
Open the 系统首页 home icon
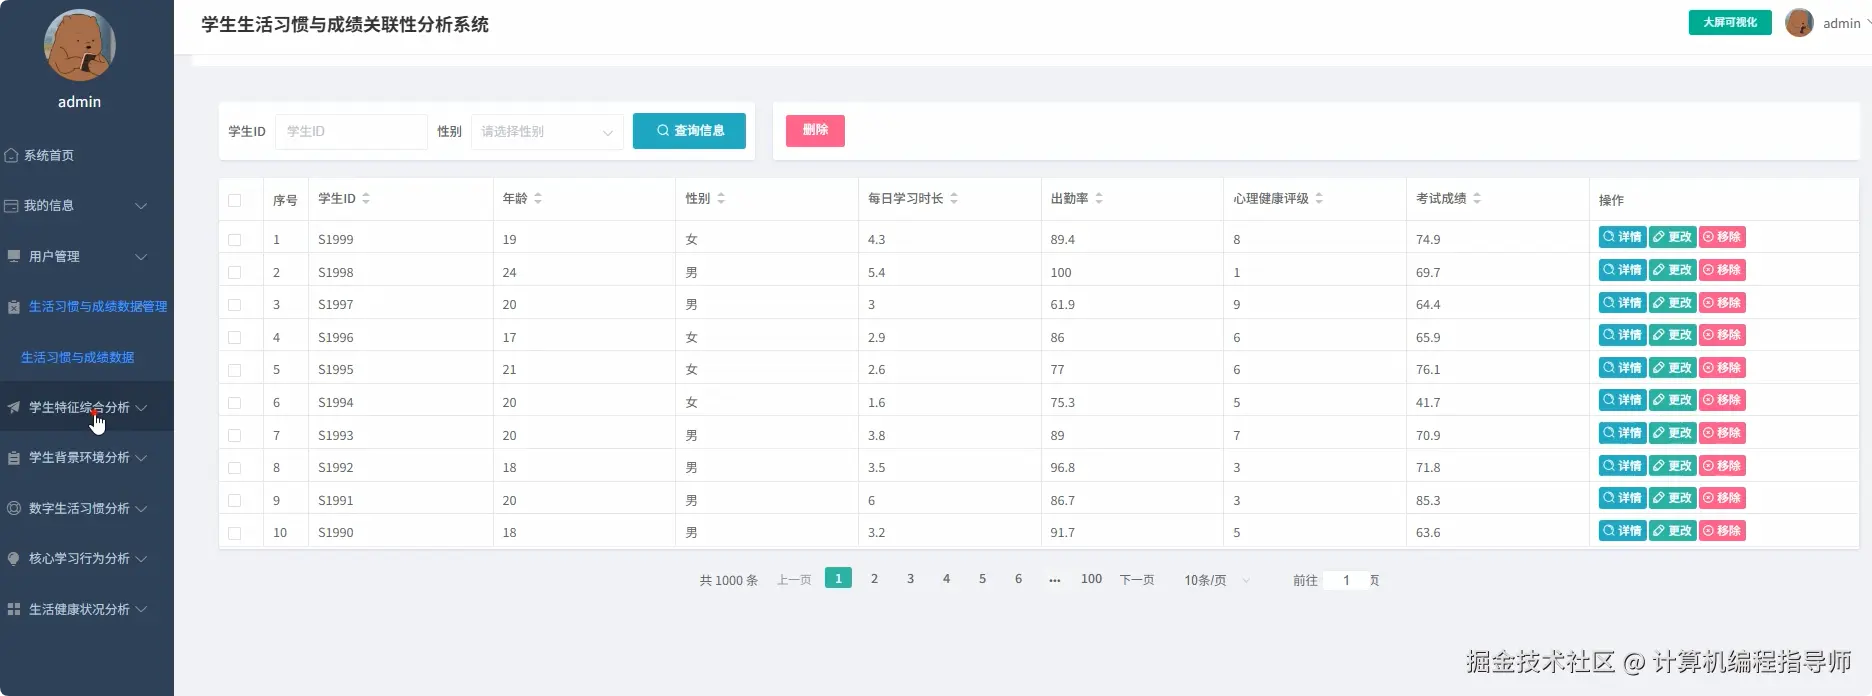point(12,156)
